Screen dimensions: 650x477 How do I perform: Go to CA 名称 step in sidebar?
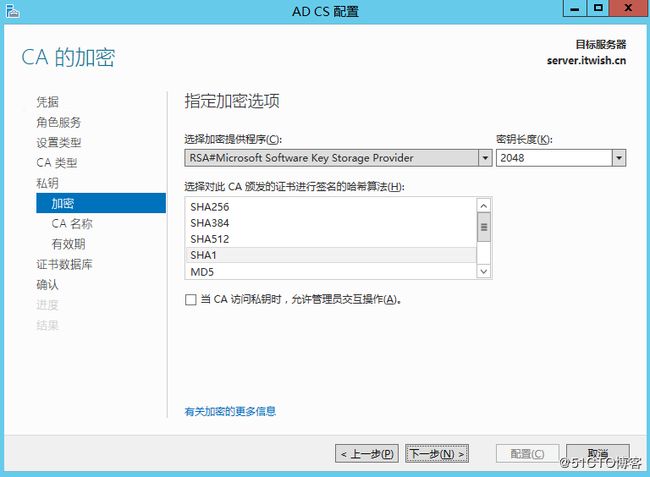(72, 224)
